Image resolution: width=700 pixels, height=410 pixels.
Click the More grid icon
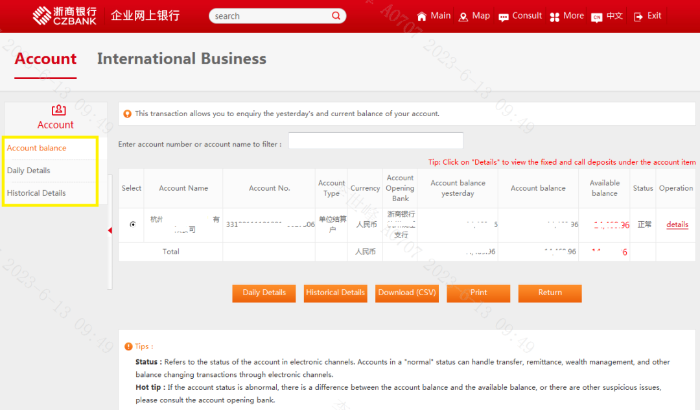click(554, 17)
